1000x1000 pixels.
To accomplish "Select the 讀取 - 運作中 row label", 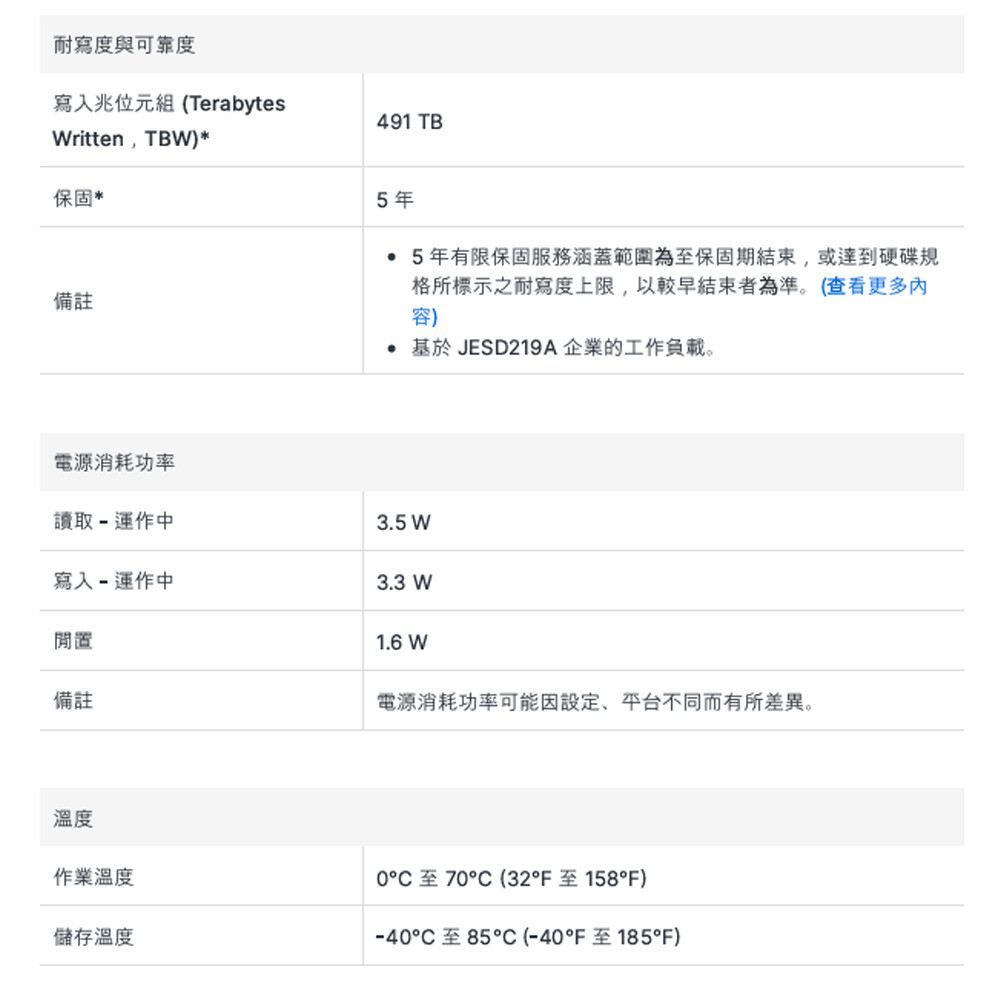I will tap(113, 521).
